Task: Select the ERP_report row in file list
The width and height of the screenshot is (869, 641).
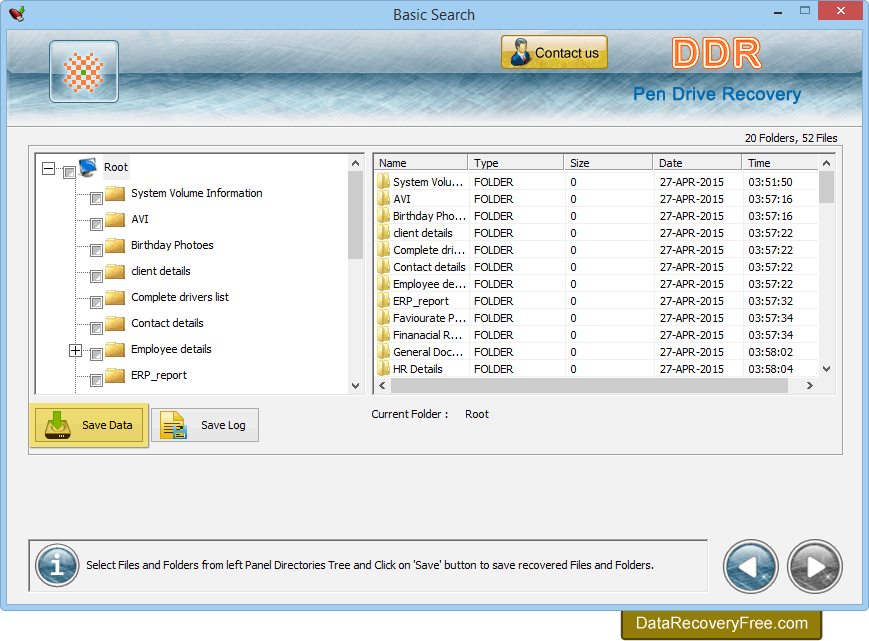Action: [596, 301]
